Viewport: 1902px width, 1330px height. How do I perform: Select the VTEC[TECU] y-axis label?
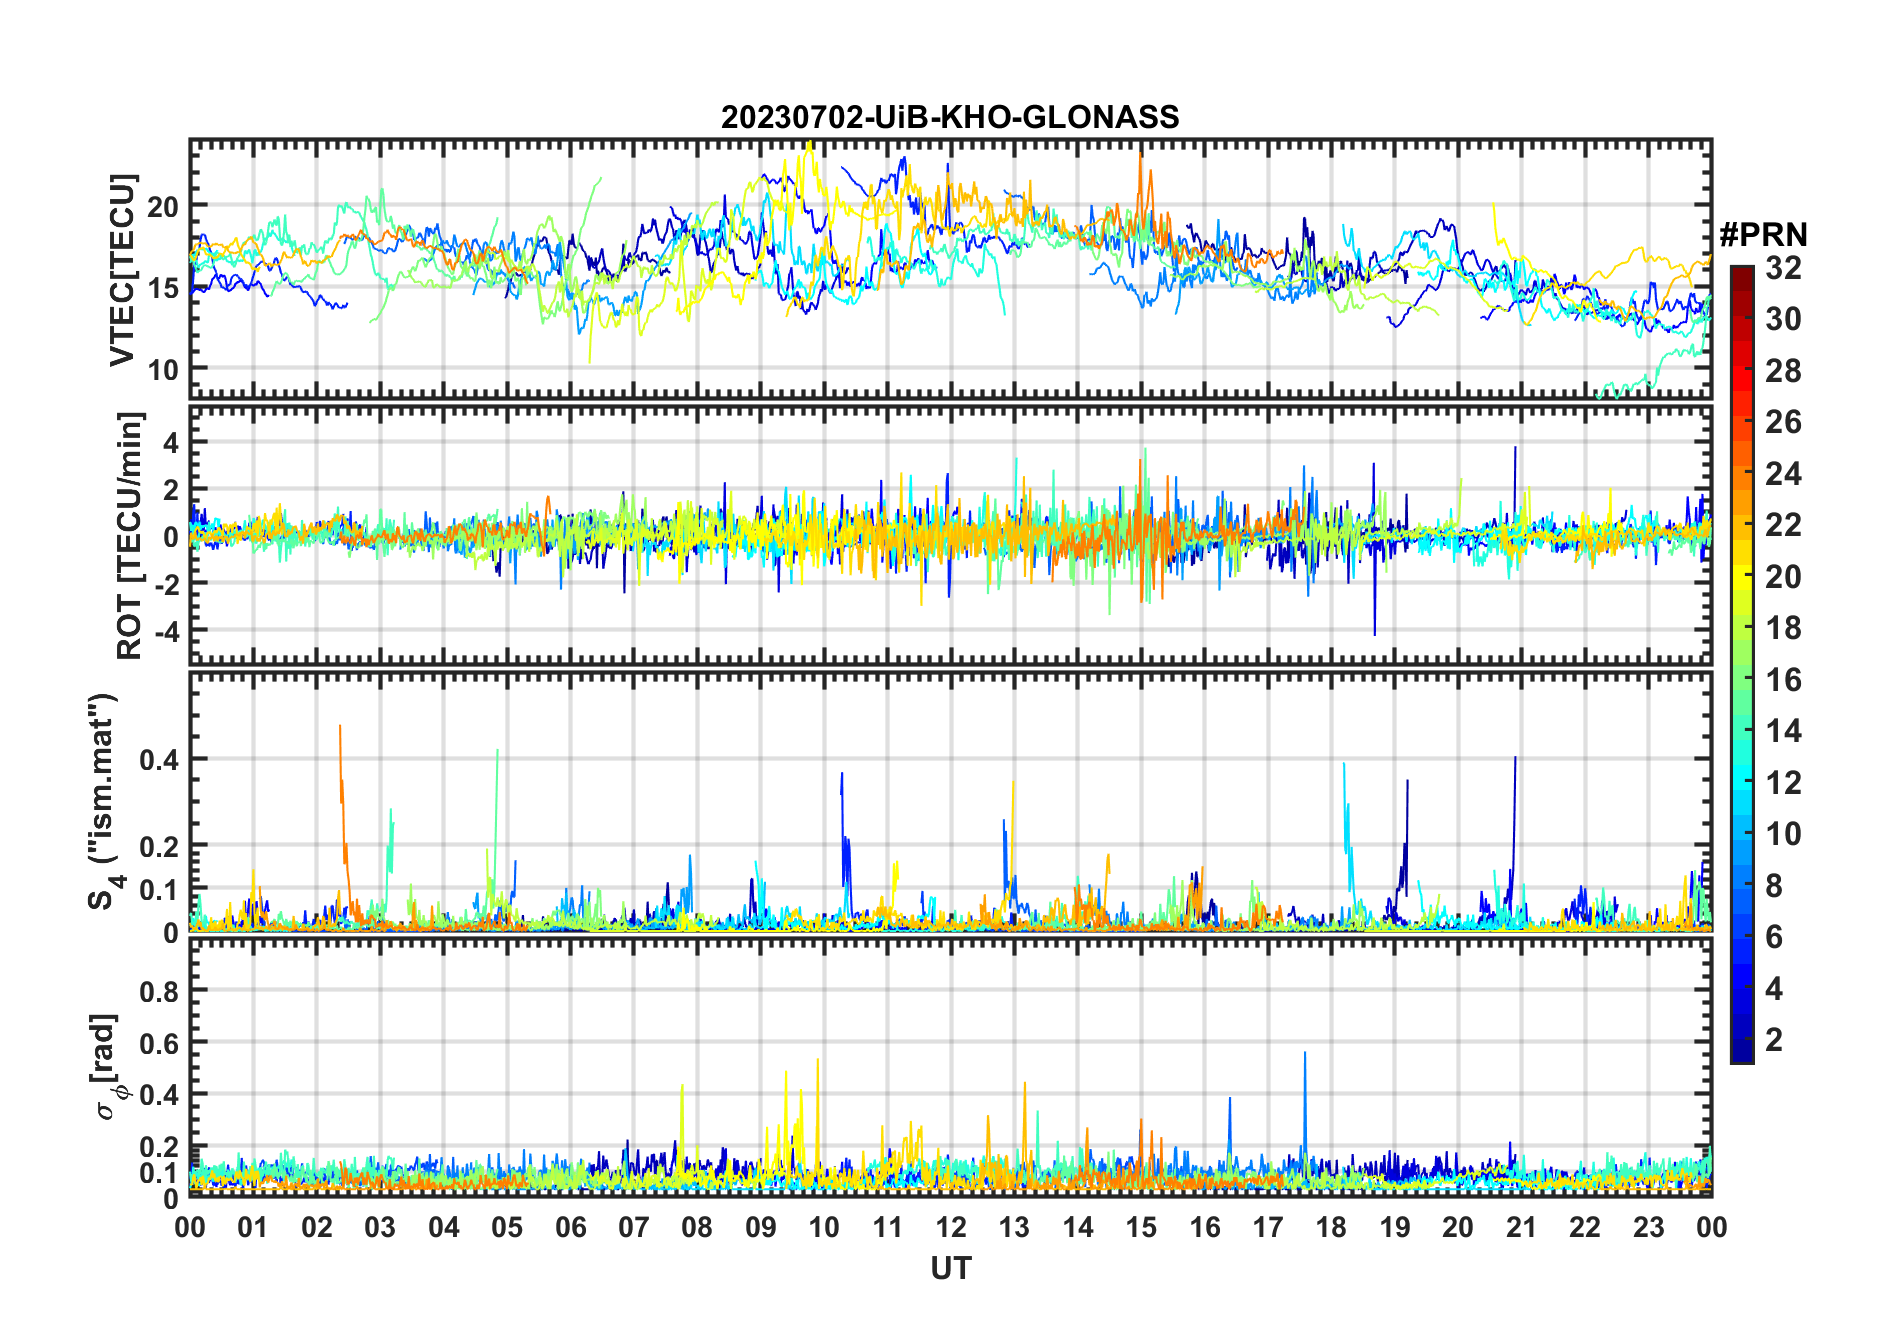[x=122, y=270]
